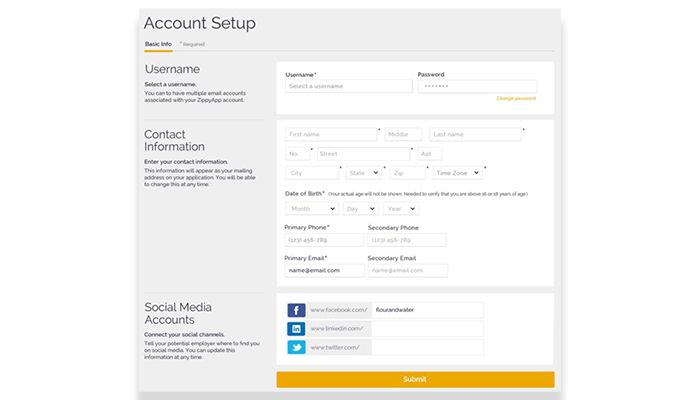Open the Change password link

tap(516, 98)
